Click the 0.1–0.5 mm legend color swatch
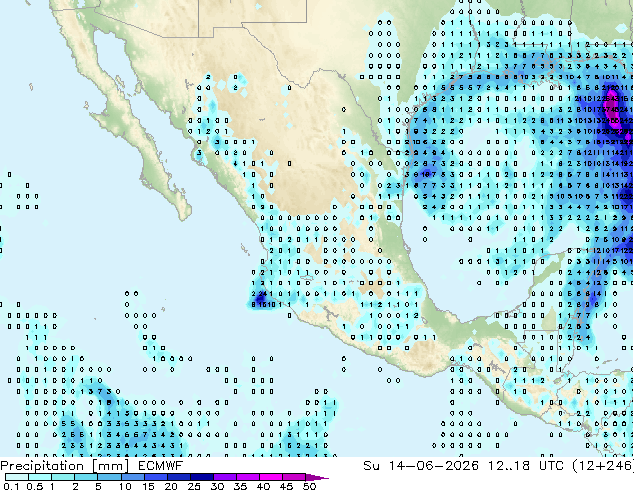Screen dimensions: 634x490 pos(17,477)
